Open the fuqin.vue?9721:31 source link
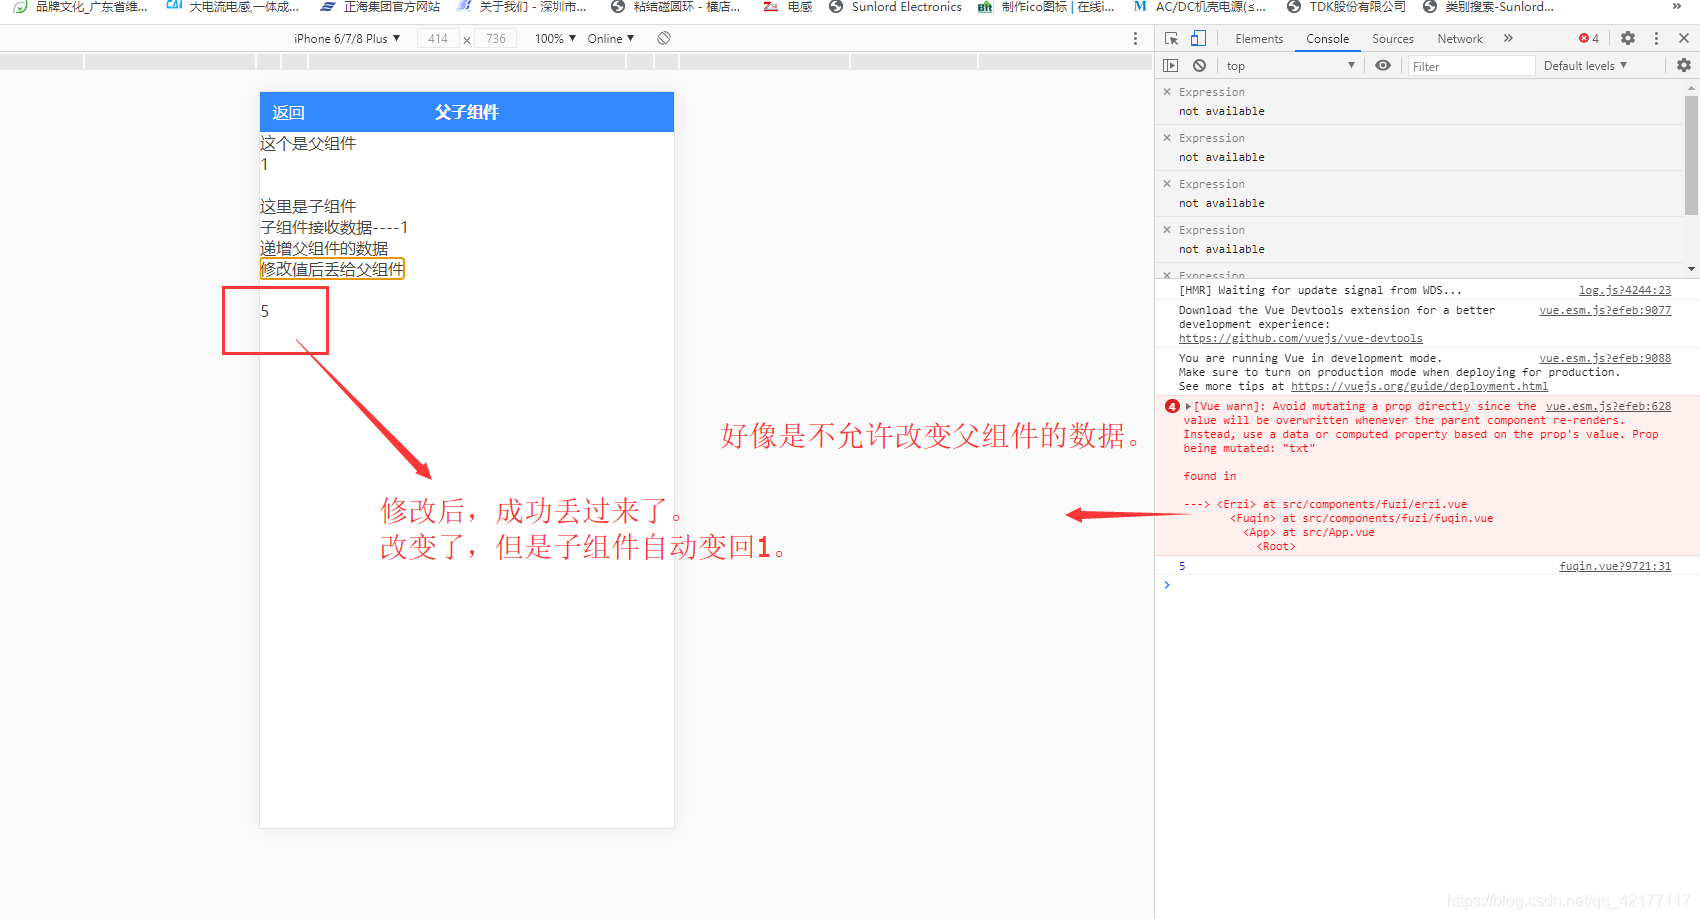The height and width of the screenshot is (919, 1700). tap(1615, 566)
